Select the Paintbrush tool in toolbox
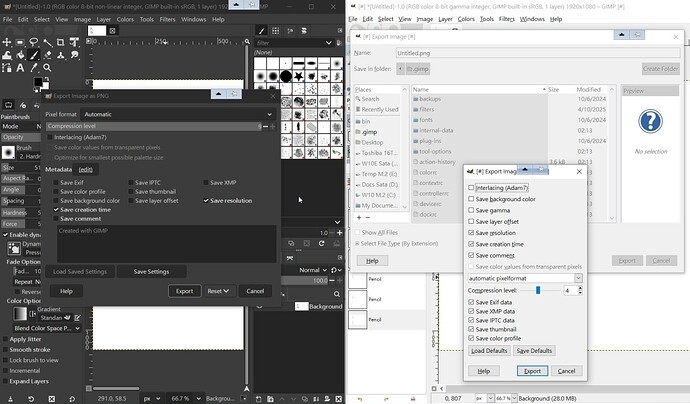 [33, 55]
